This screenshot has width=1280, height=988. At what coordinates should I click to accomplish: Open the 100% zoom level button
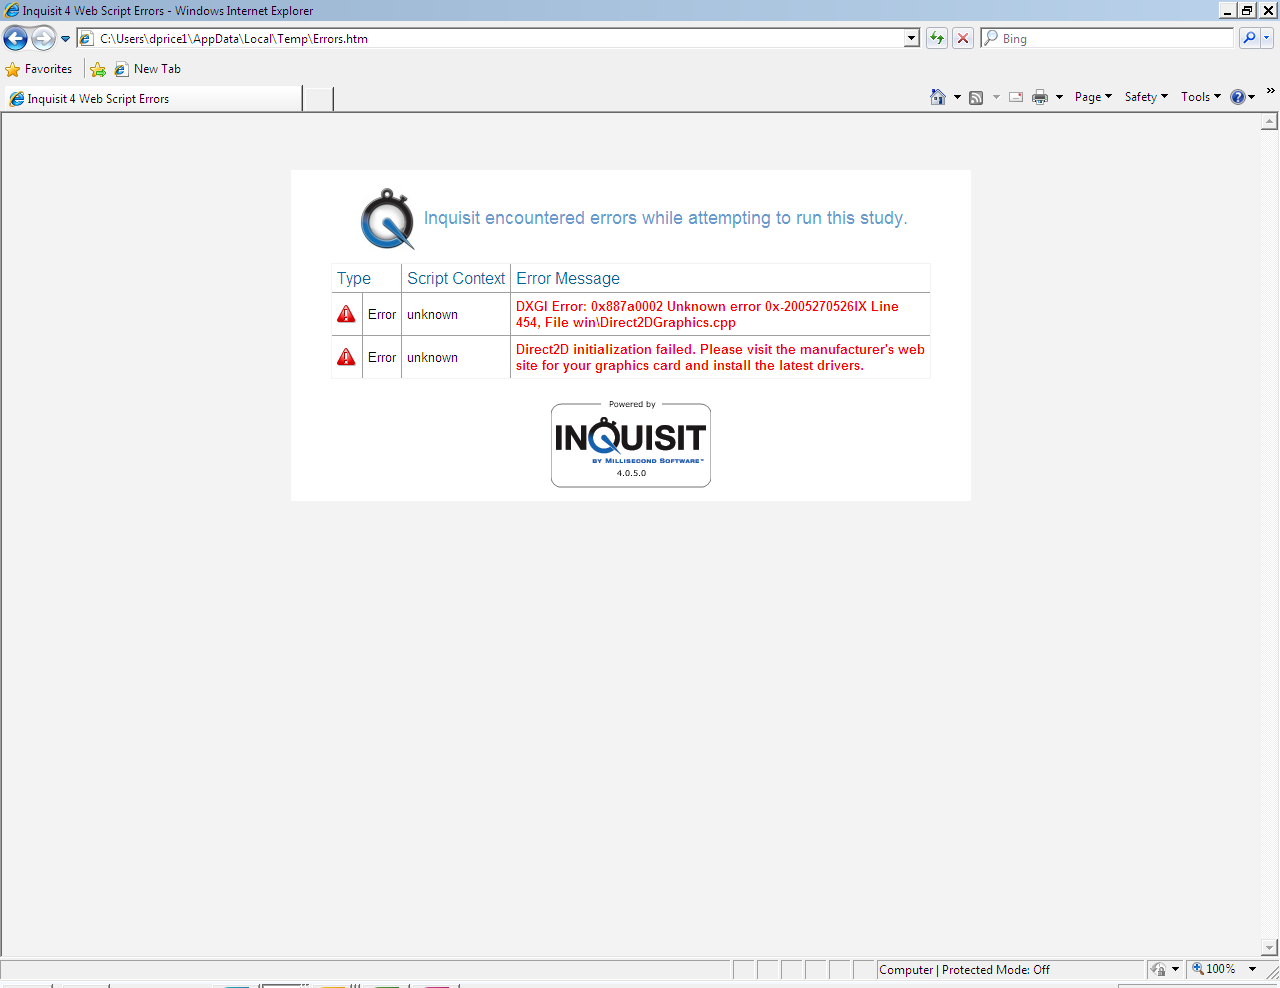(1214, 969)
